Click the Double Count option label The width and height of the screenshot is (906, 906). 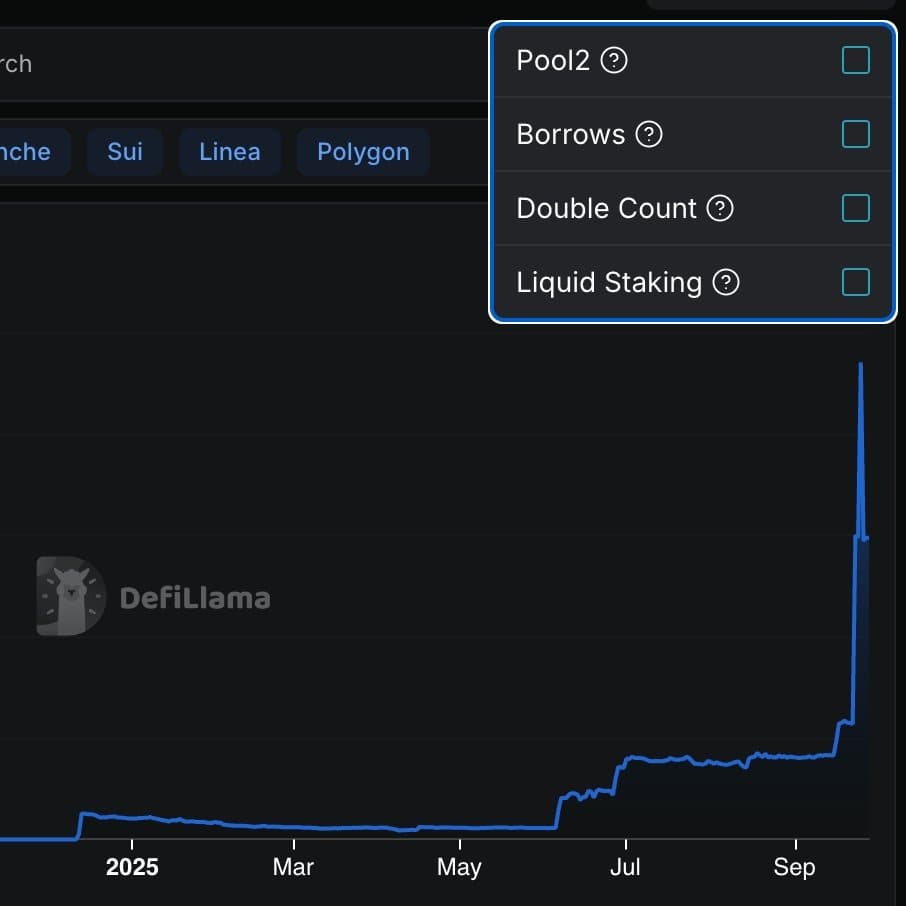(606, 208)
